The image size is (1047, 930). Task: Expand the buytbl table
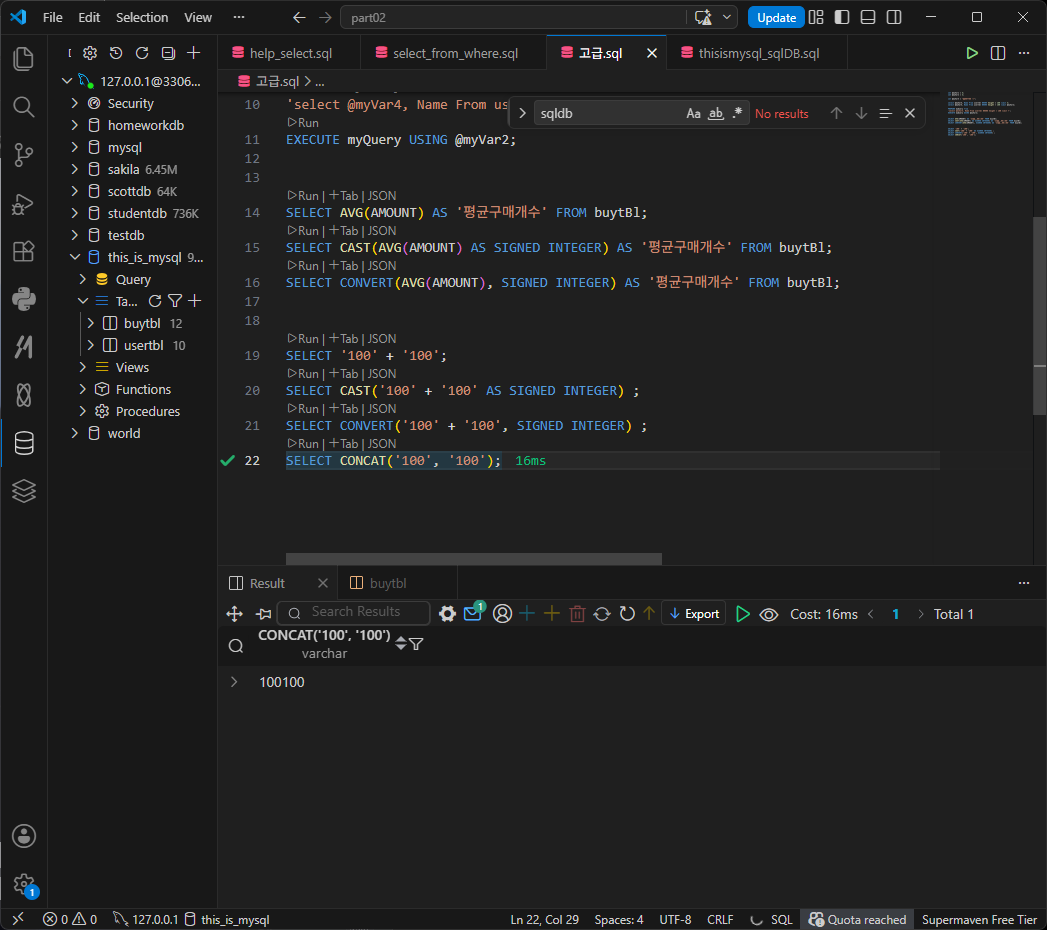pyautogui.click(x=91, y=323)
